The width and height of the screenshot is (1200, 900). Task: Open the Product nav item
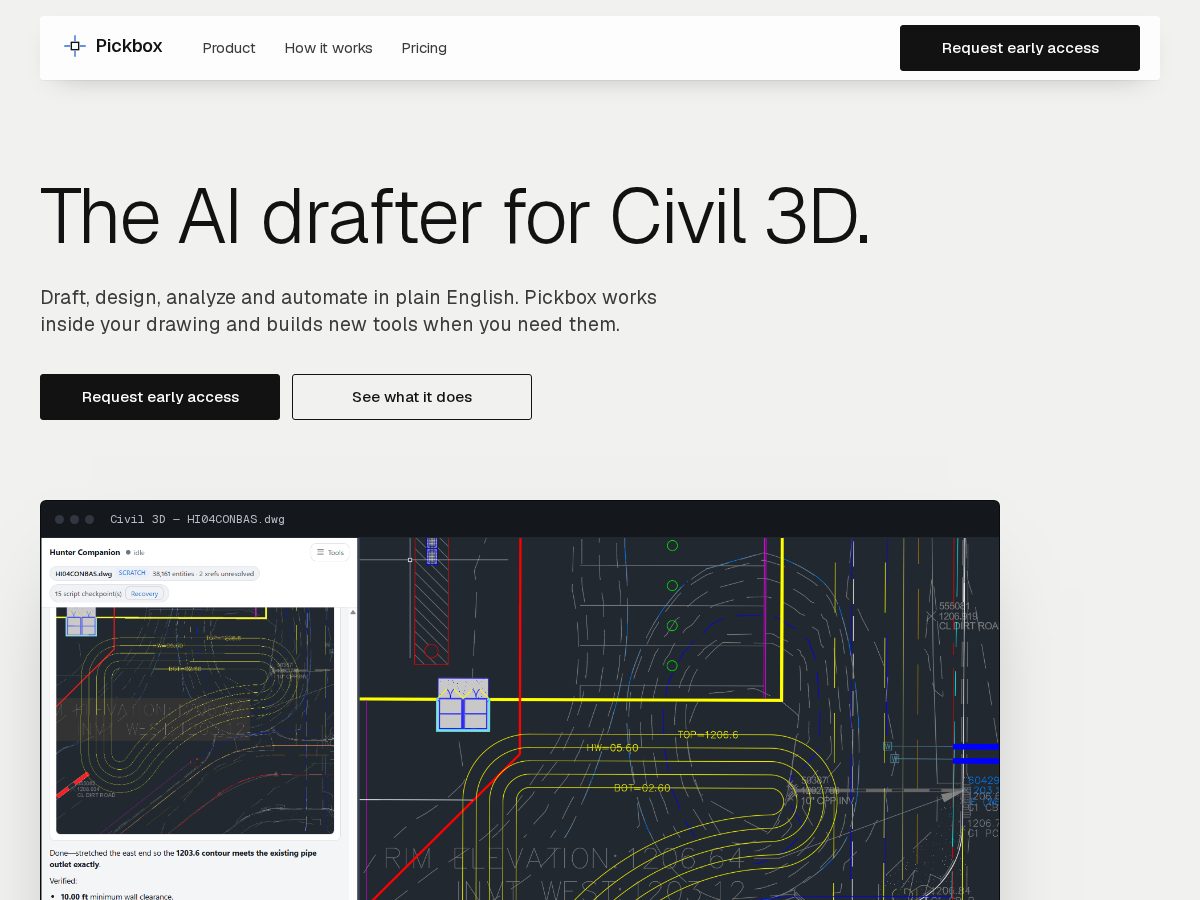(229, 48)
